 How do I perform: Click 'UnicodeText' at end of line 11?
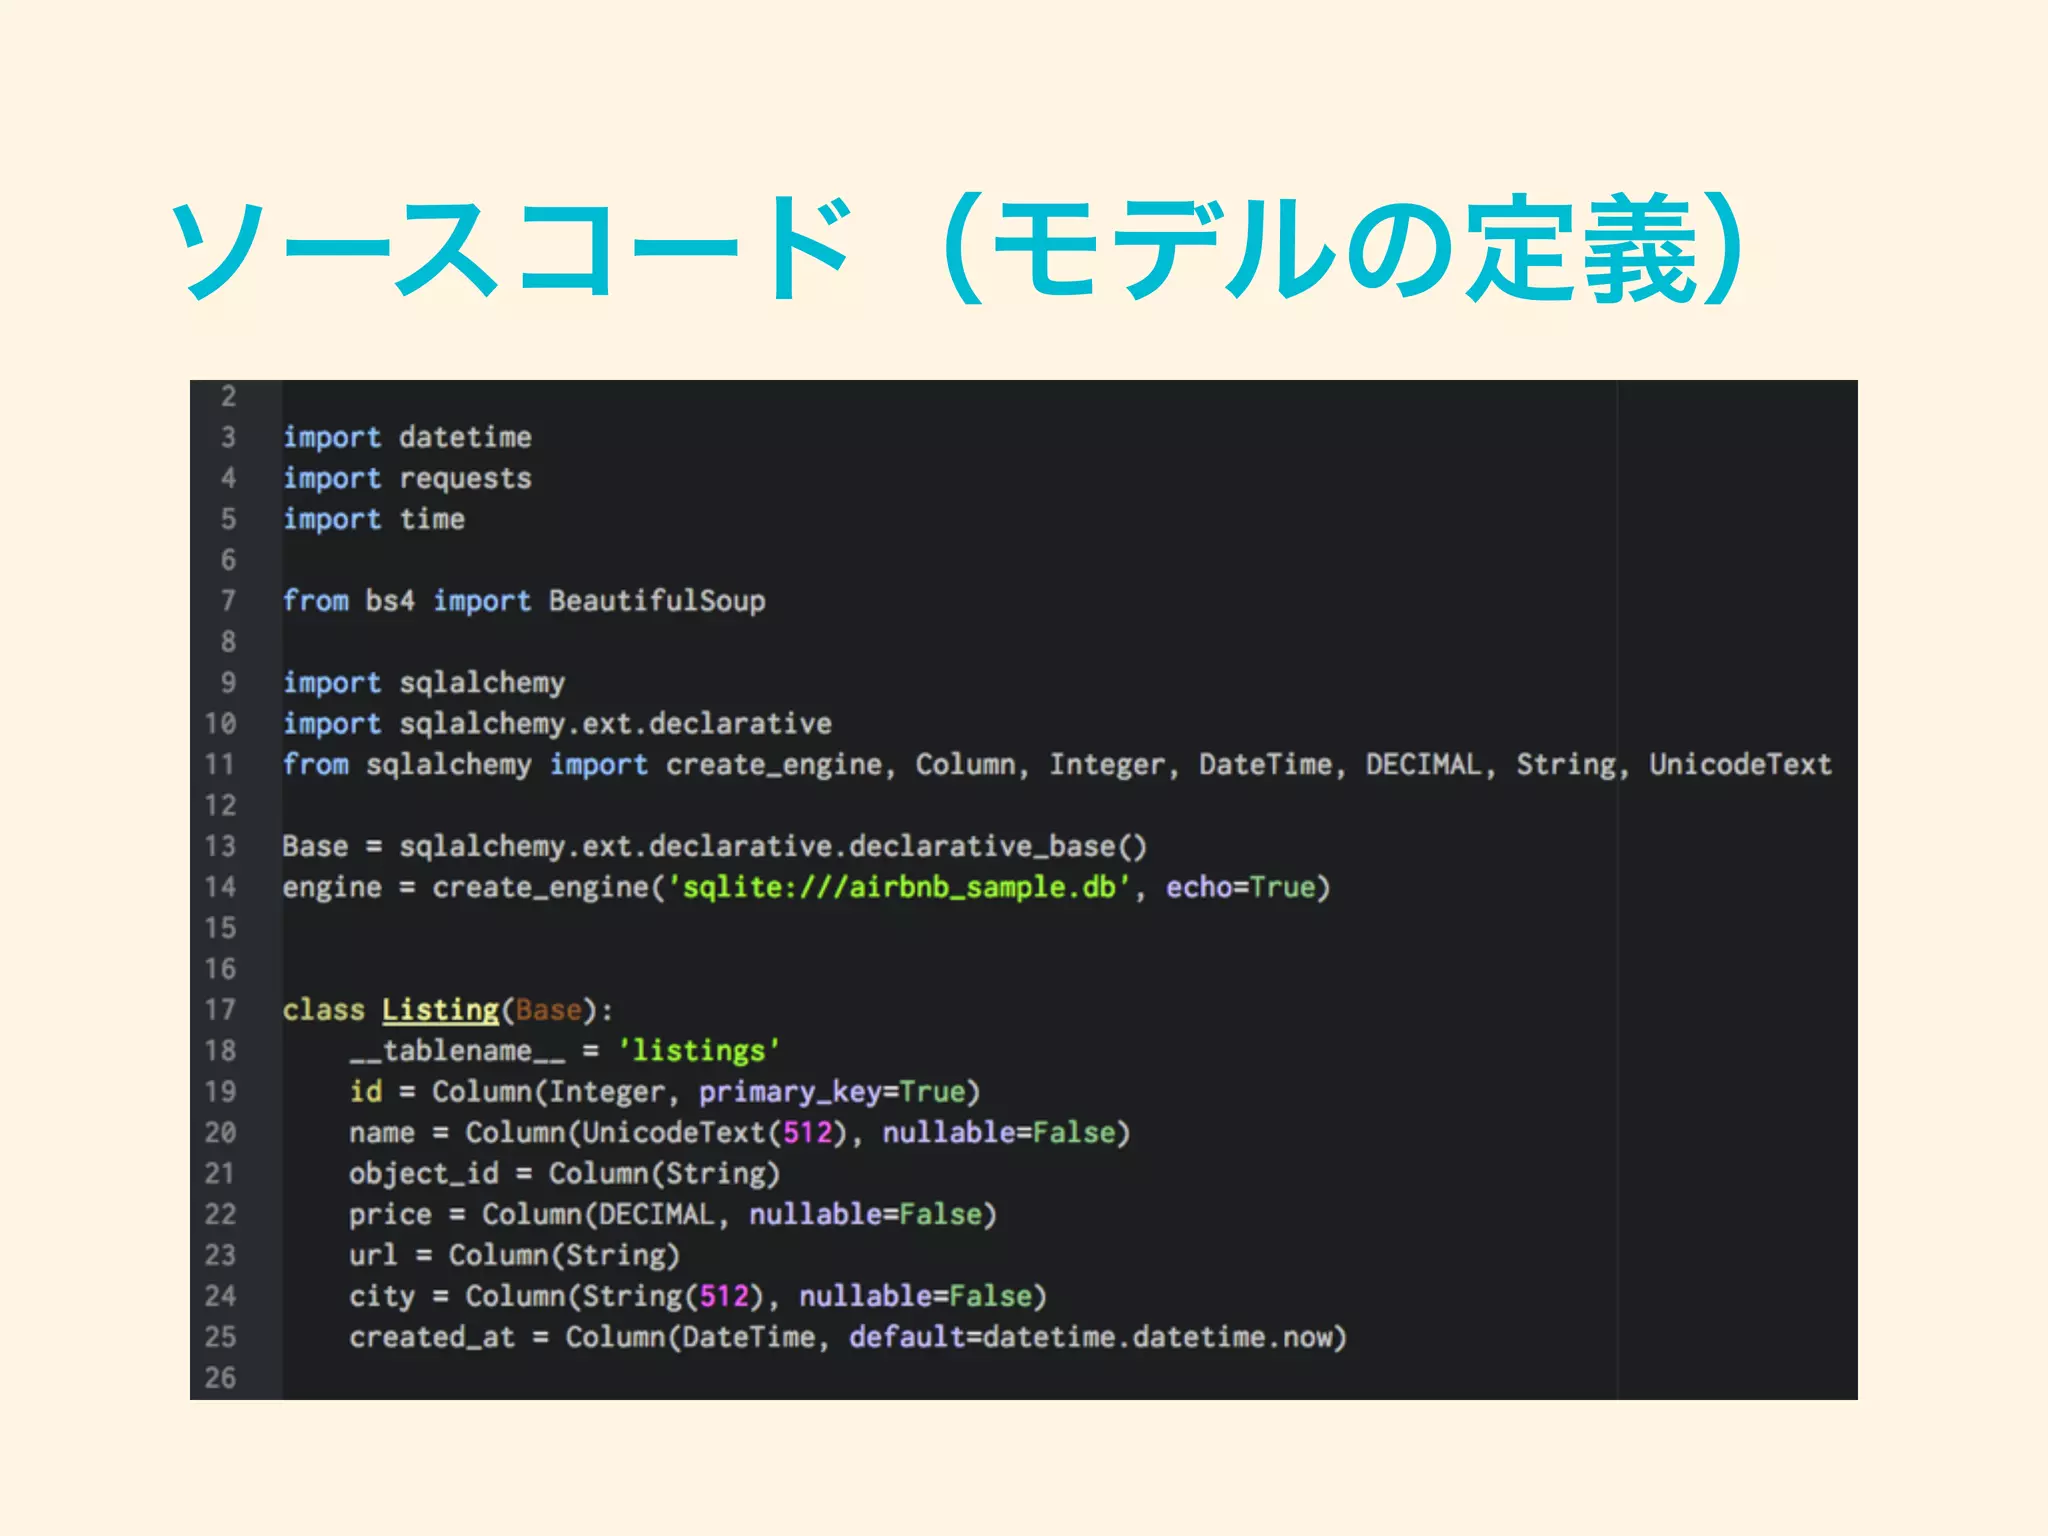click(1740, 765)
